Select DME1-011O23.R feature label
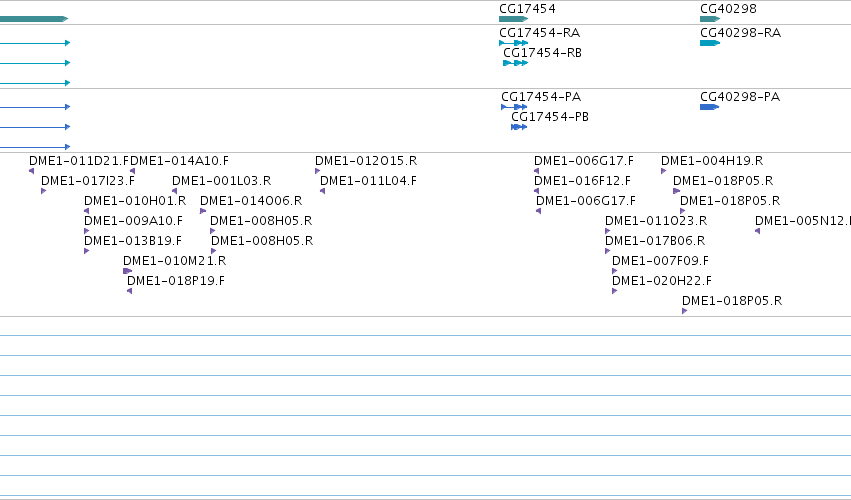Image resolution: width=851 pixels, height=500 pixels. 656,221
